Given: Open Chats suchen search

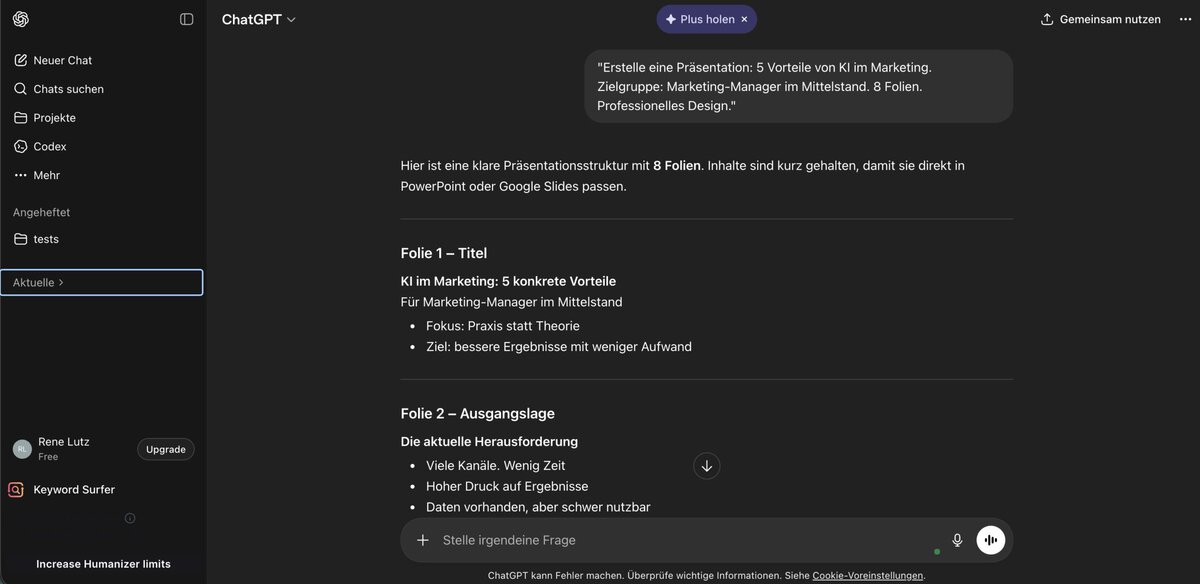Looking at the screenshot, I should pos(68,89).
